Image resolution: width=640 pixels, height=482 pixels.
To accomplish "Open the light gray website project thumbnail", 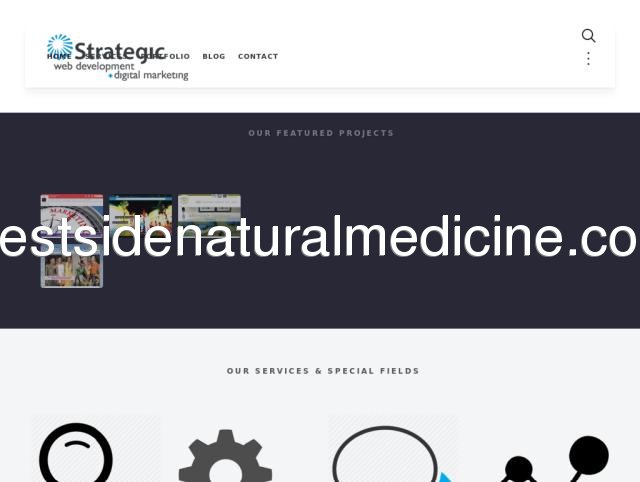I will point(209,216).
